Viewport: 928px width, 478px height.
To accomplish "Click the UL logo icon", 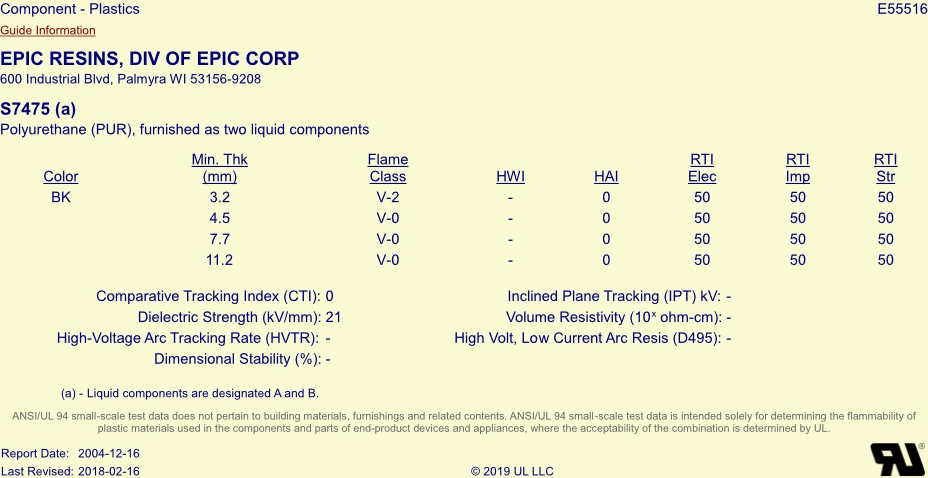I will tap(897, 459).
